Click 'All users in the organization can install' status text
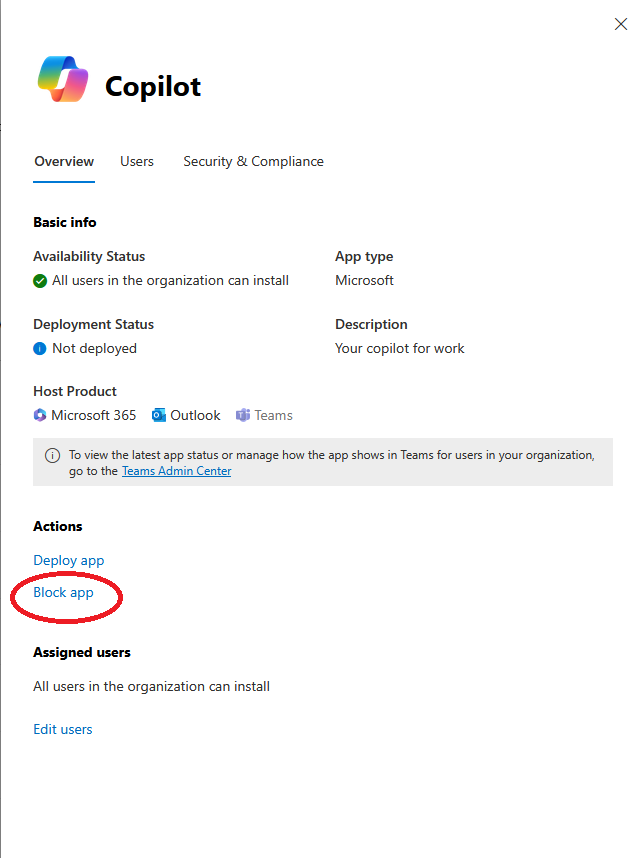 click(170, 281)
